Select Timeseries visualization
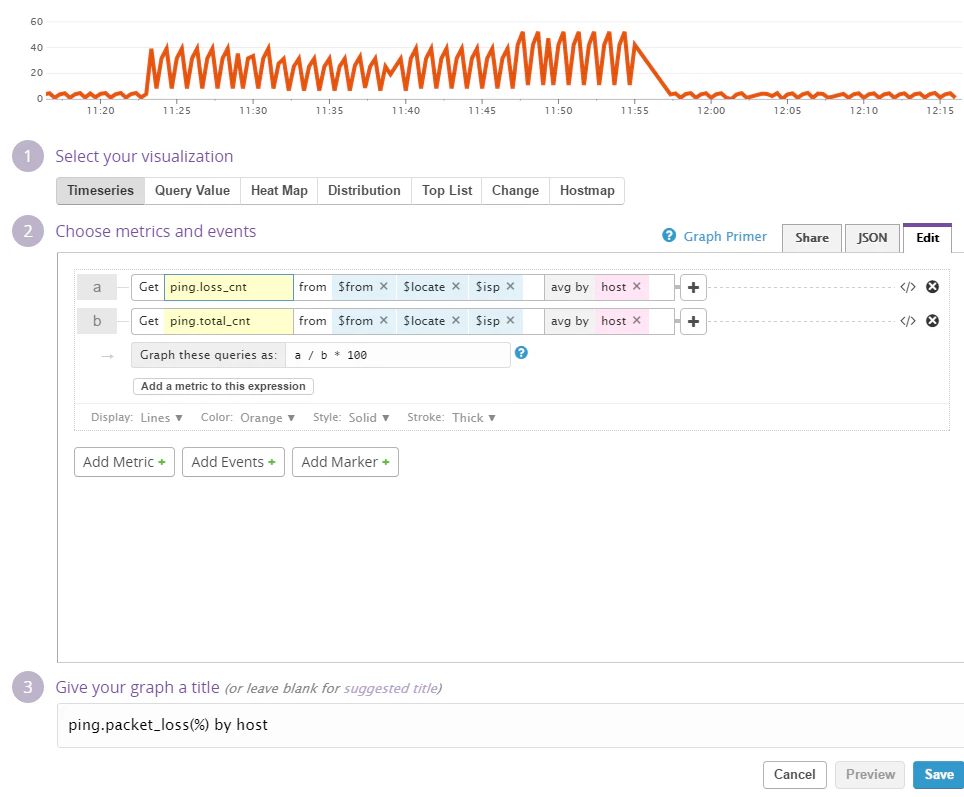Image resolution: width=964 pixels, height=797 pixels. coord(100,191)
